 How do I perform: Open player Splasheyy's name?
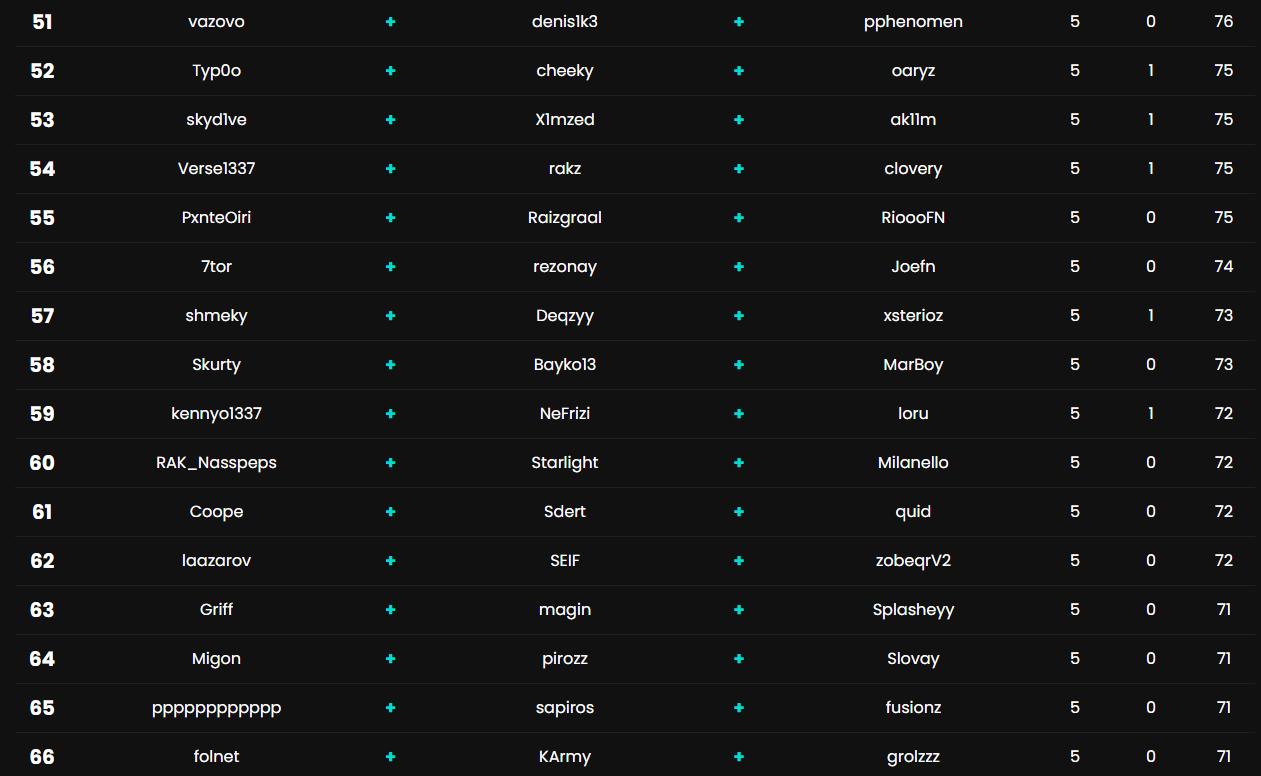tap(913, 610)
